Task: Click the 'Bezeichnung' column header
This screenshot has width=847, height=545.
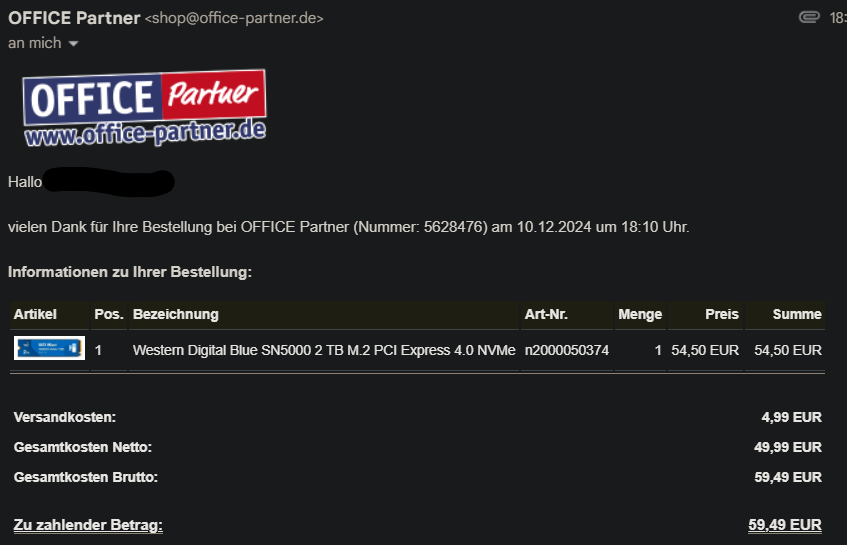Action: tap(176, 314)
